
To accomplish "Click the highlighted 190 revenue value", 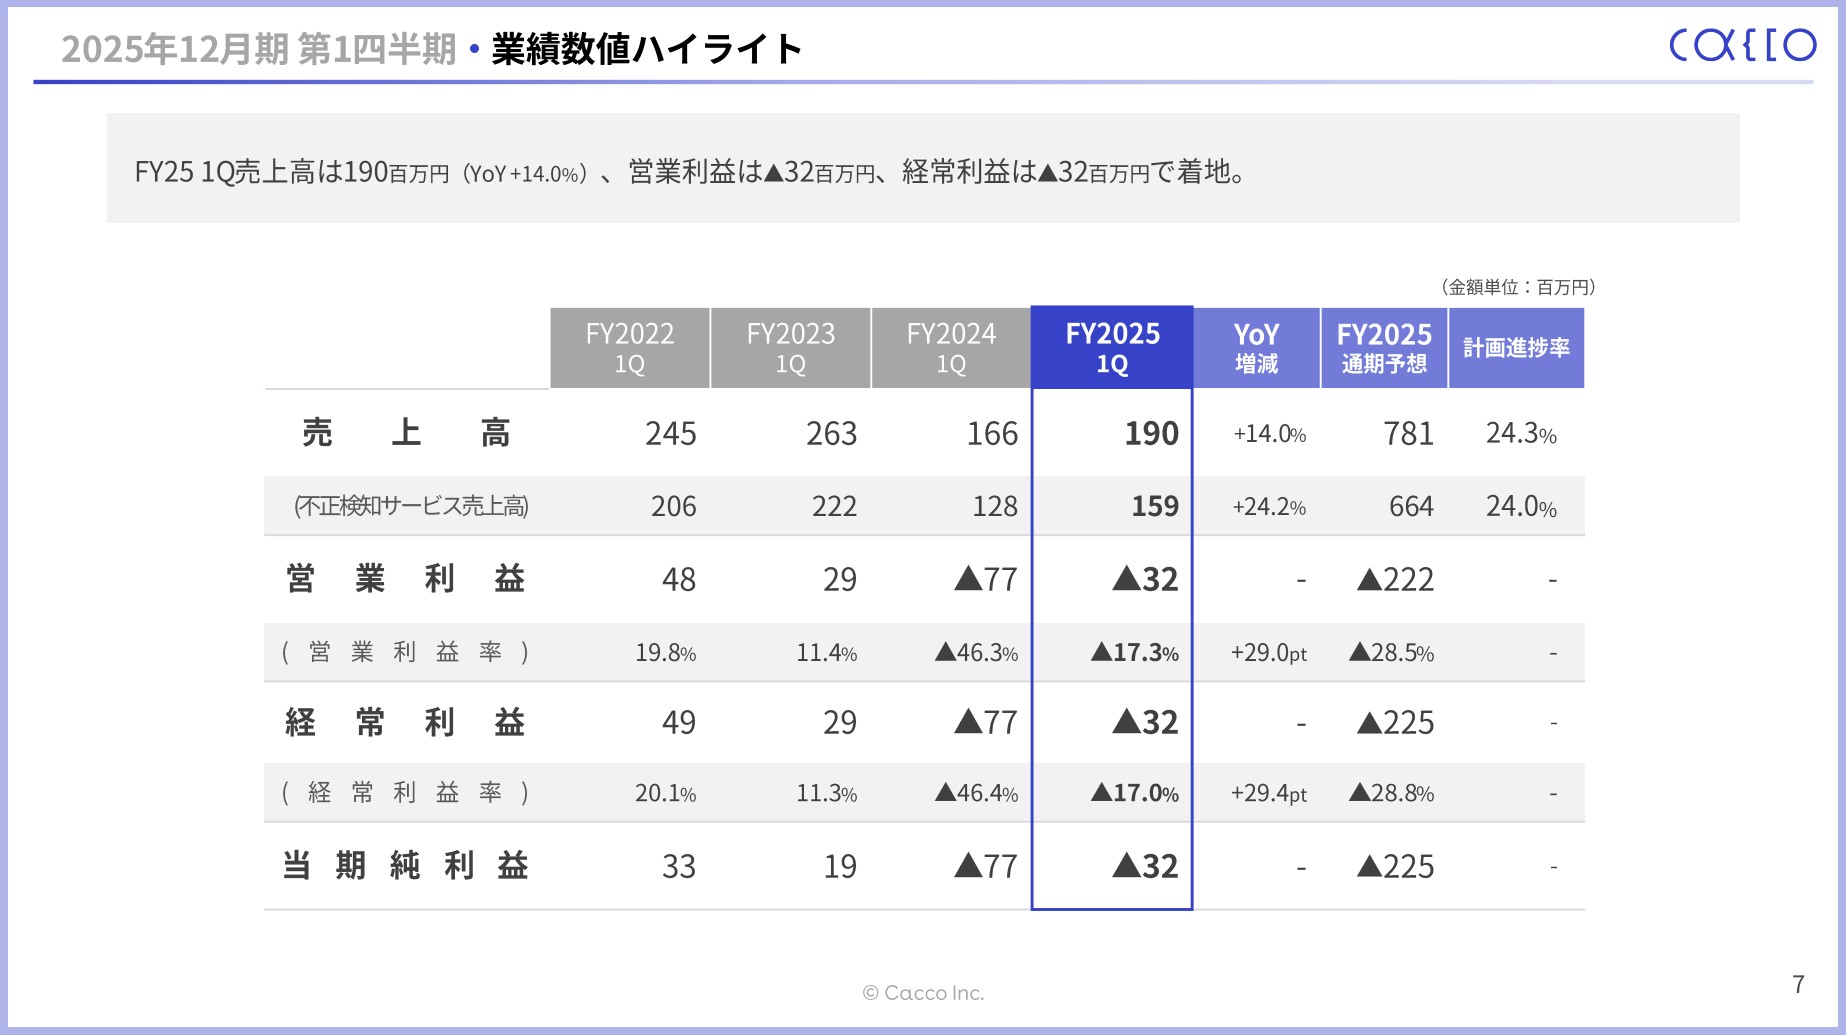I will (x=1149, y=432).
